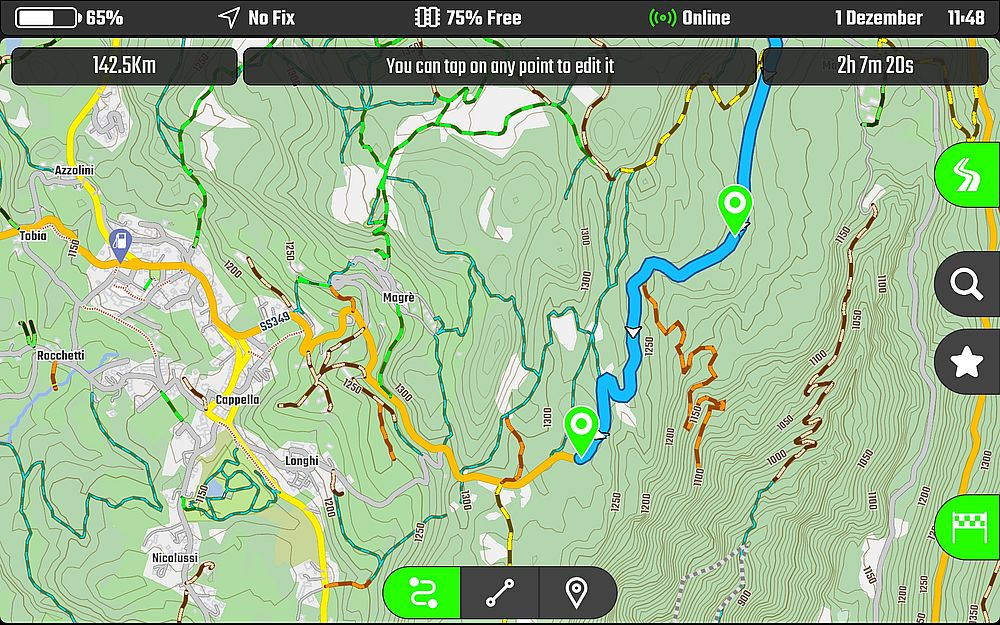Tap the 75% Free storage indicator
Viewport: 1000px width, 625px height.
tap(468, 18)
